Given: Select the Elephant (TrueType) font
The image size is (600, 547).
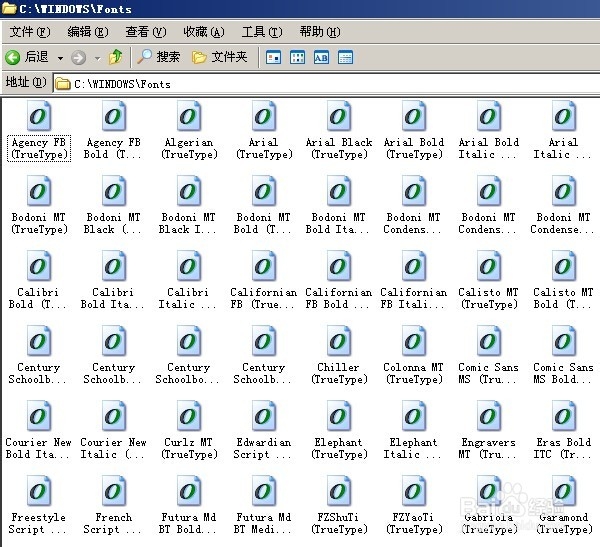Looking at the screenshot, I should [x=339, y=430].
